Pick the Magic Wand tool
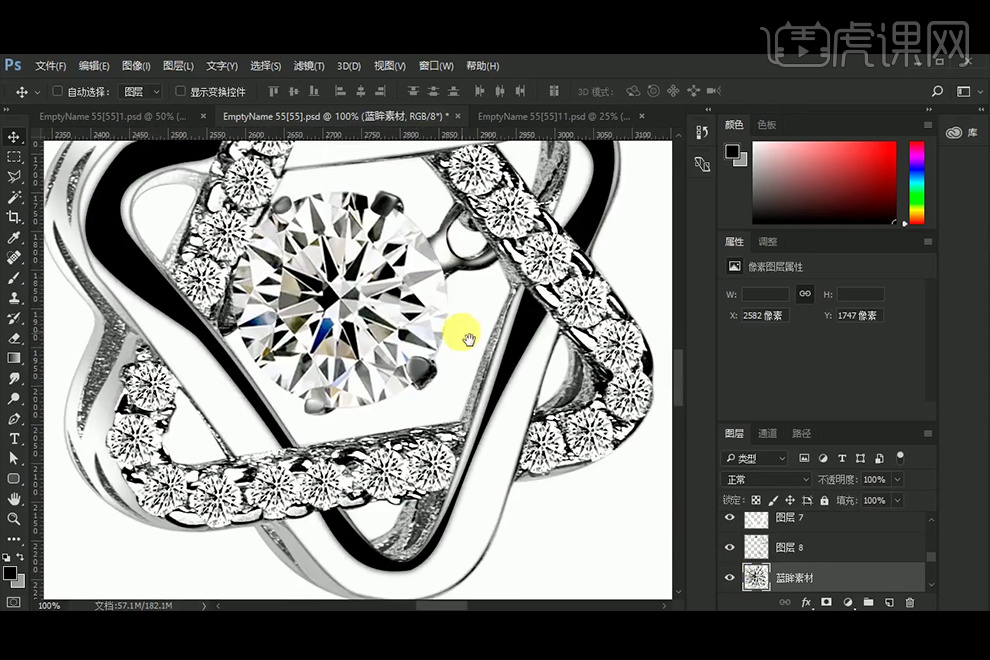The width and height of the screenshot is (990, 660). (x=13, y=197)
